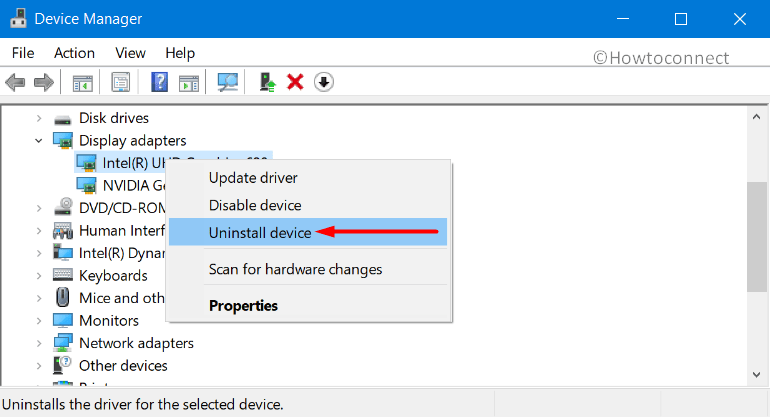Screen dimensions: 770x417
Task: Click the vertical scrollbar up arrow
Action: pyautogui.click(x=756, y=117)
